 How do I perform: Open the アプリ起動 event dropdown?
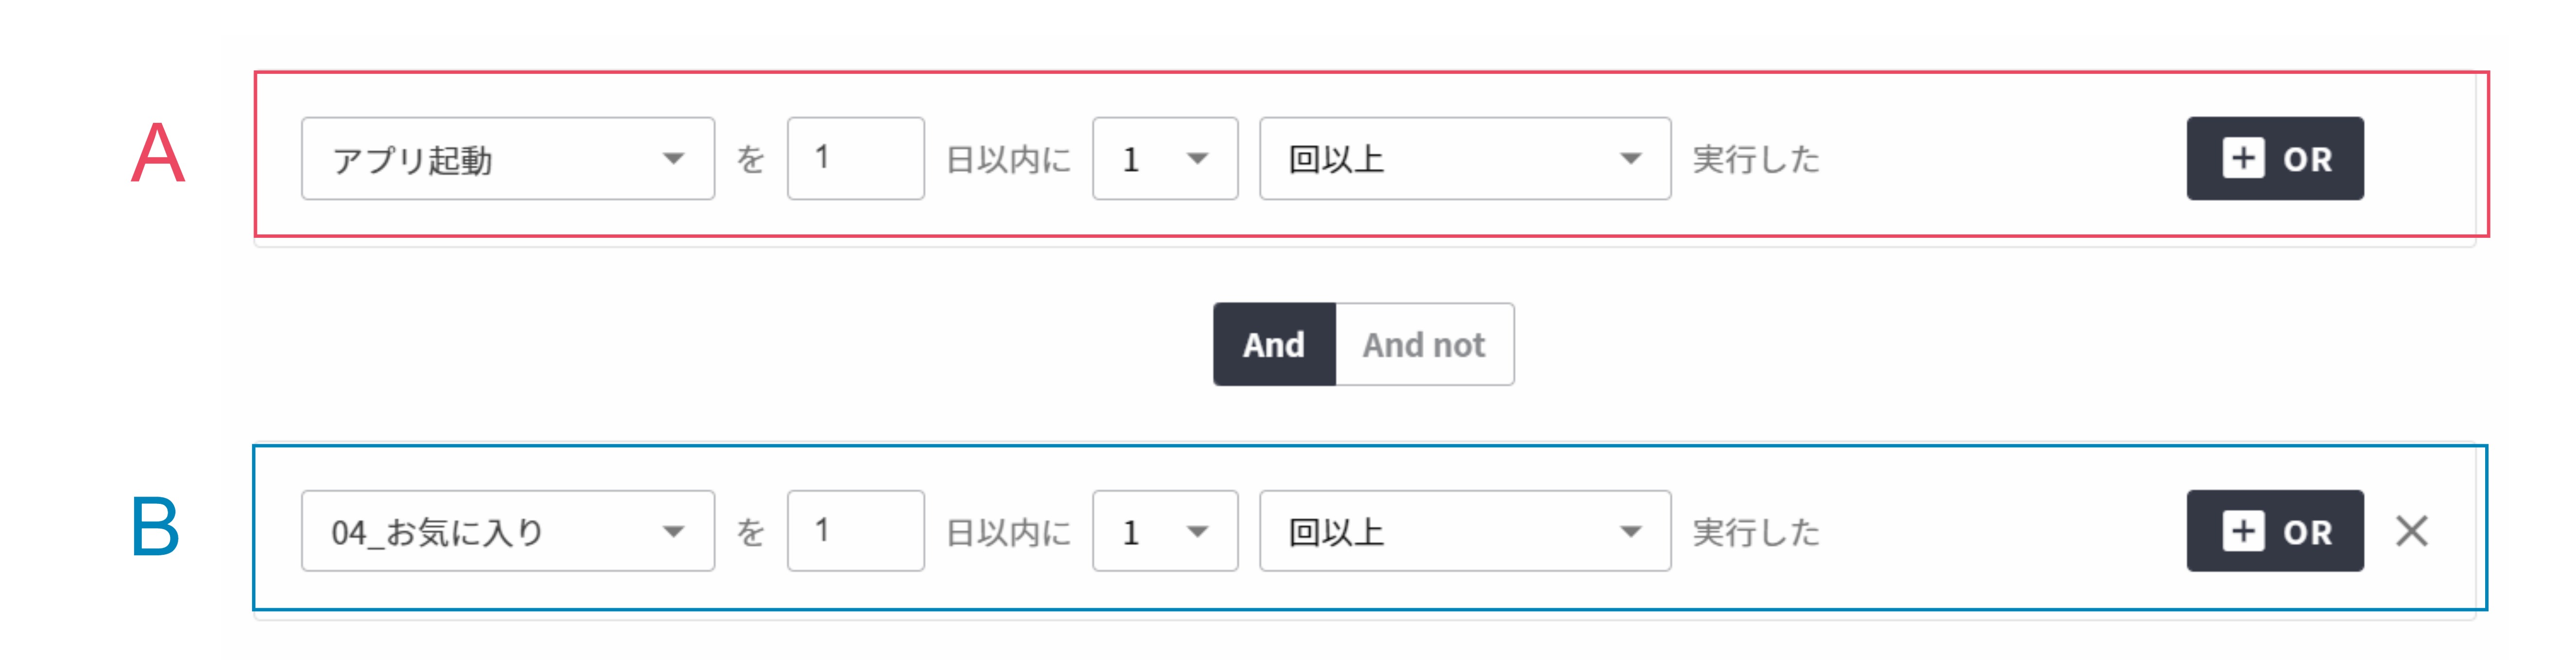508,158
